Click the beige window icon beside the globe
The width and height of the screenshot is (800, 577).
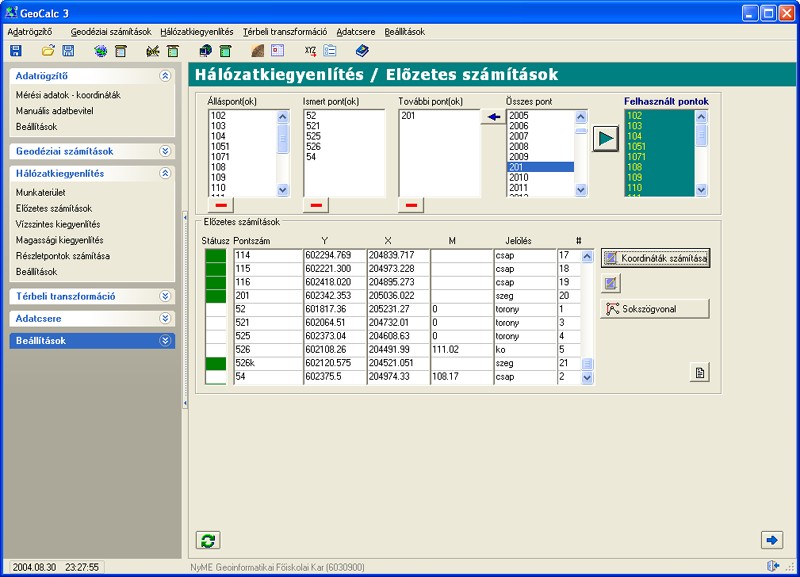pyautogui.click(x=121, y=51)
